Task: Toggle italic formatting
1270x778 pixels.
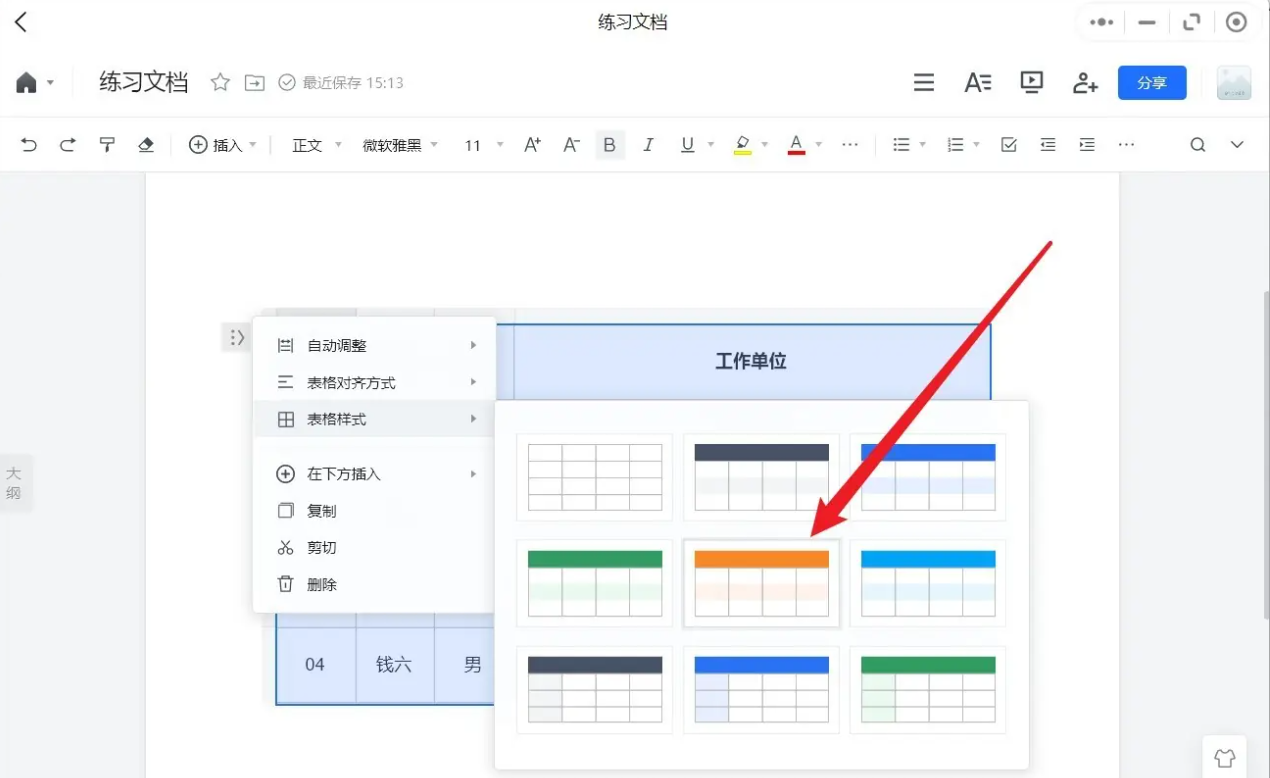Action: 648,144
